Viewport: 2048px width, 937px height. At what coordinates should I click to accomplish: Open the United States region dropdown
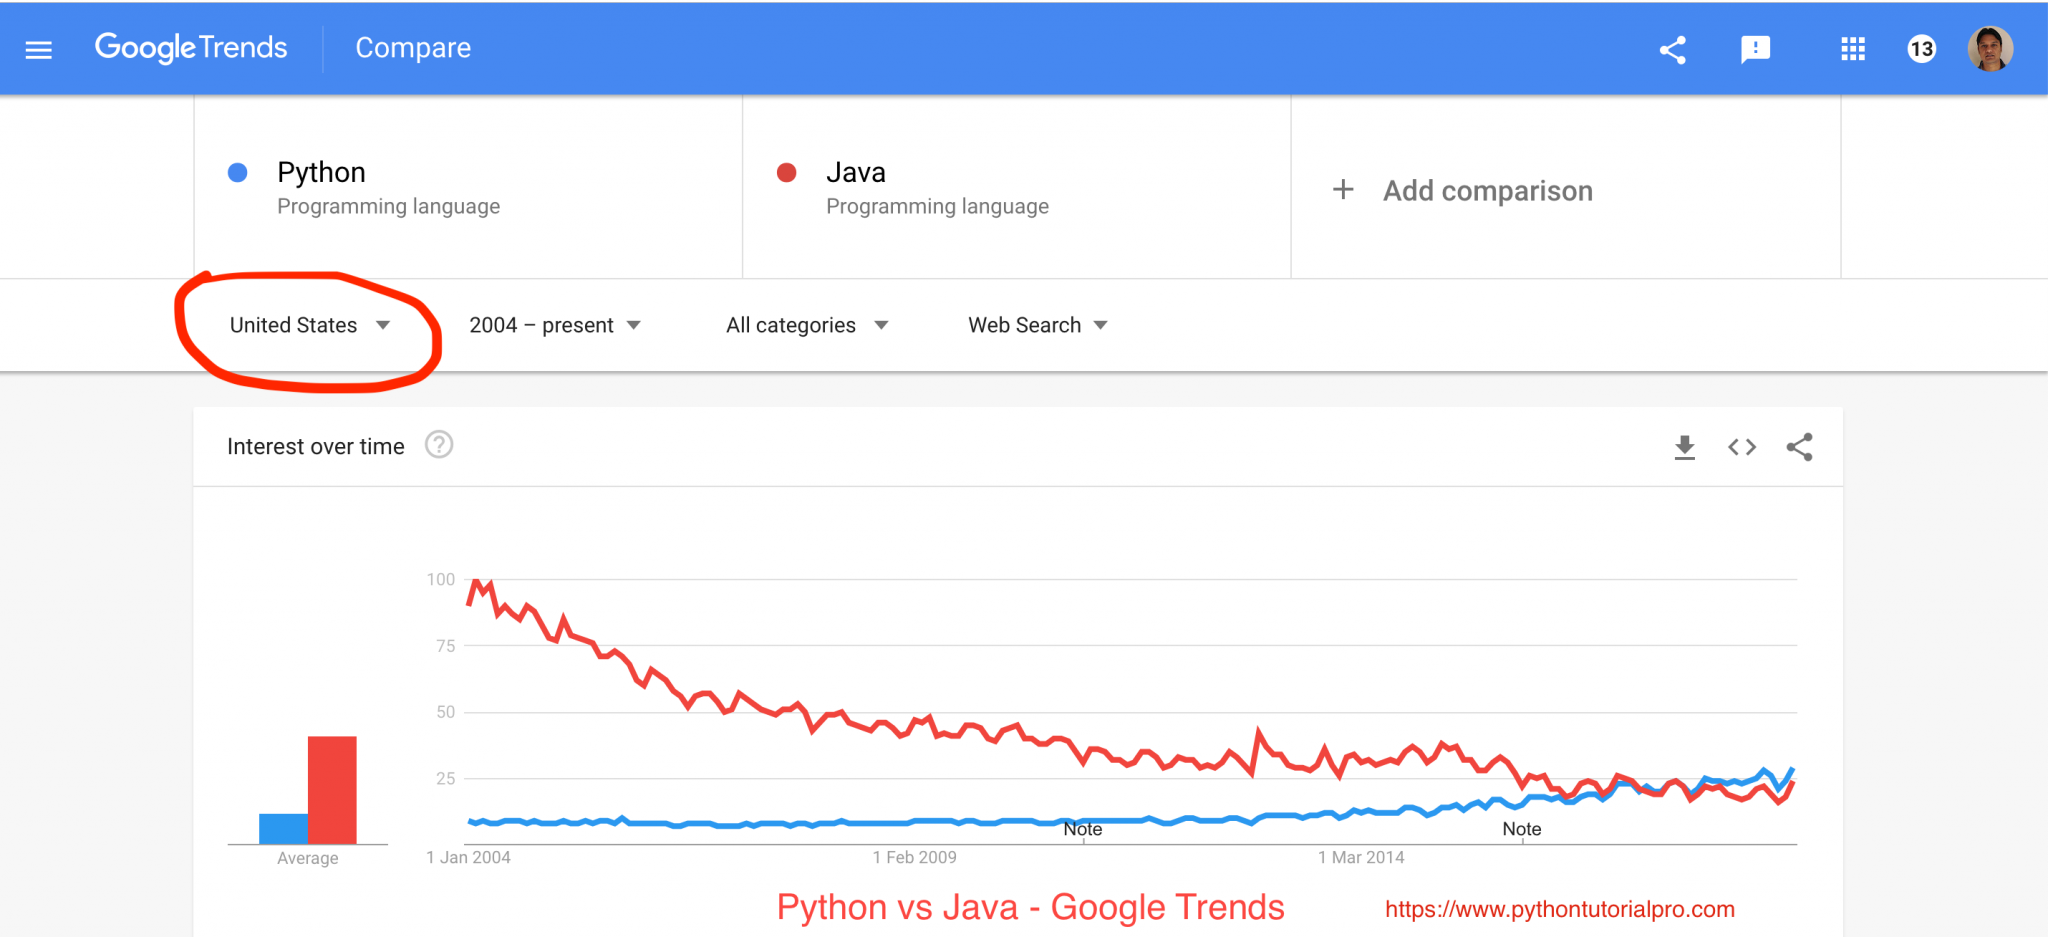(308, 324)
